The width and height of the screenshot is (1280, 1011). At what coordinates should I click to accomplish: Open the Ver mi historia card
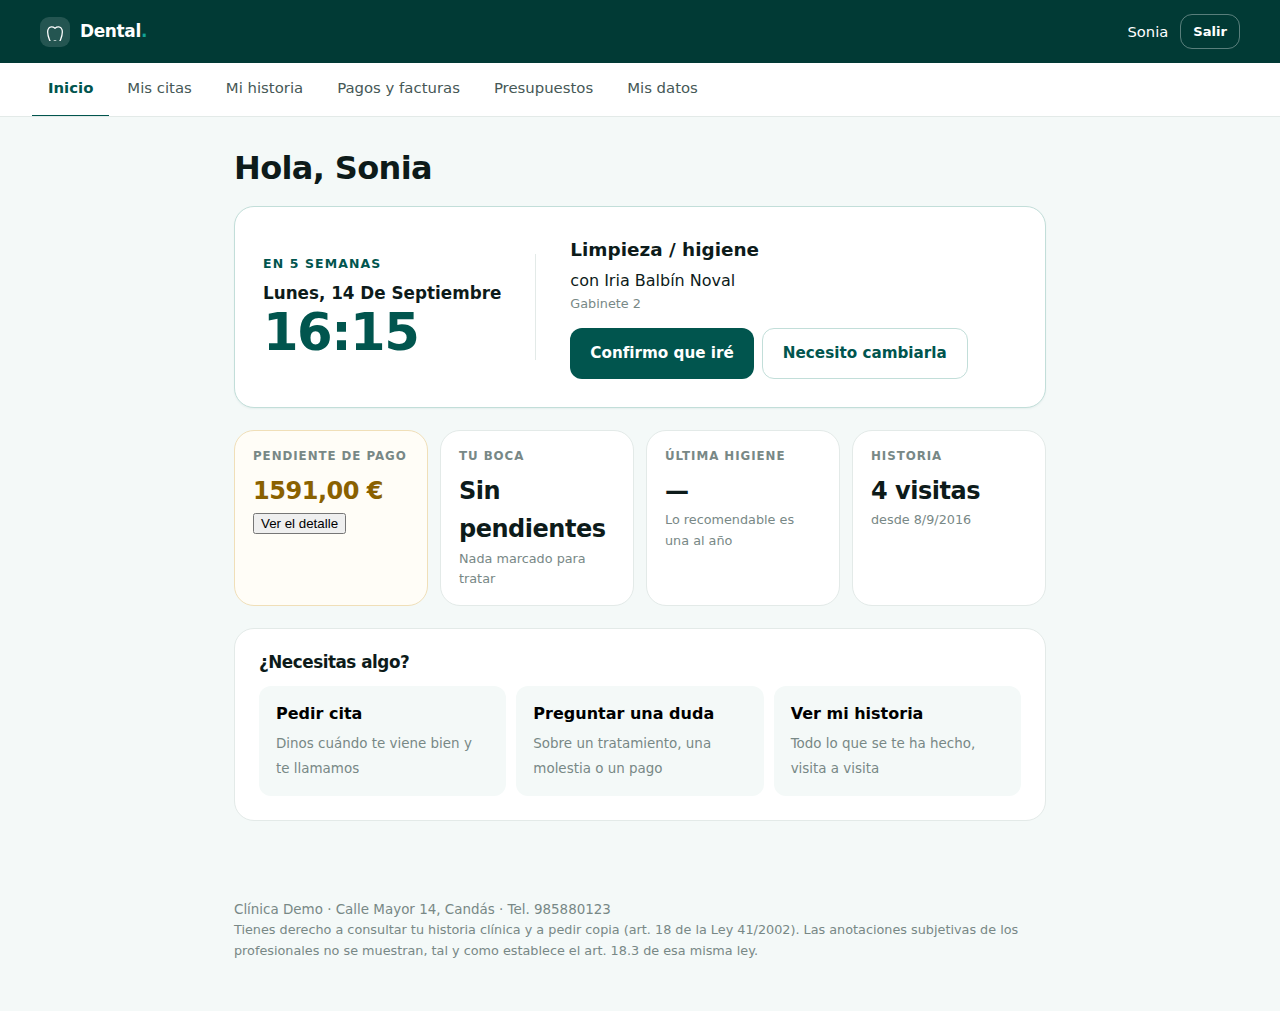[x=897, y=741]
